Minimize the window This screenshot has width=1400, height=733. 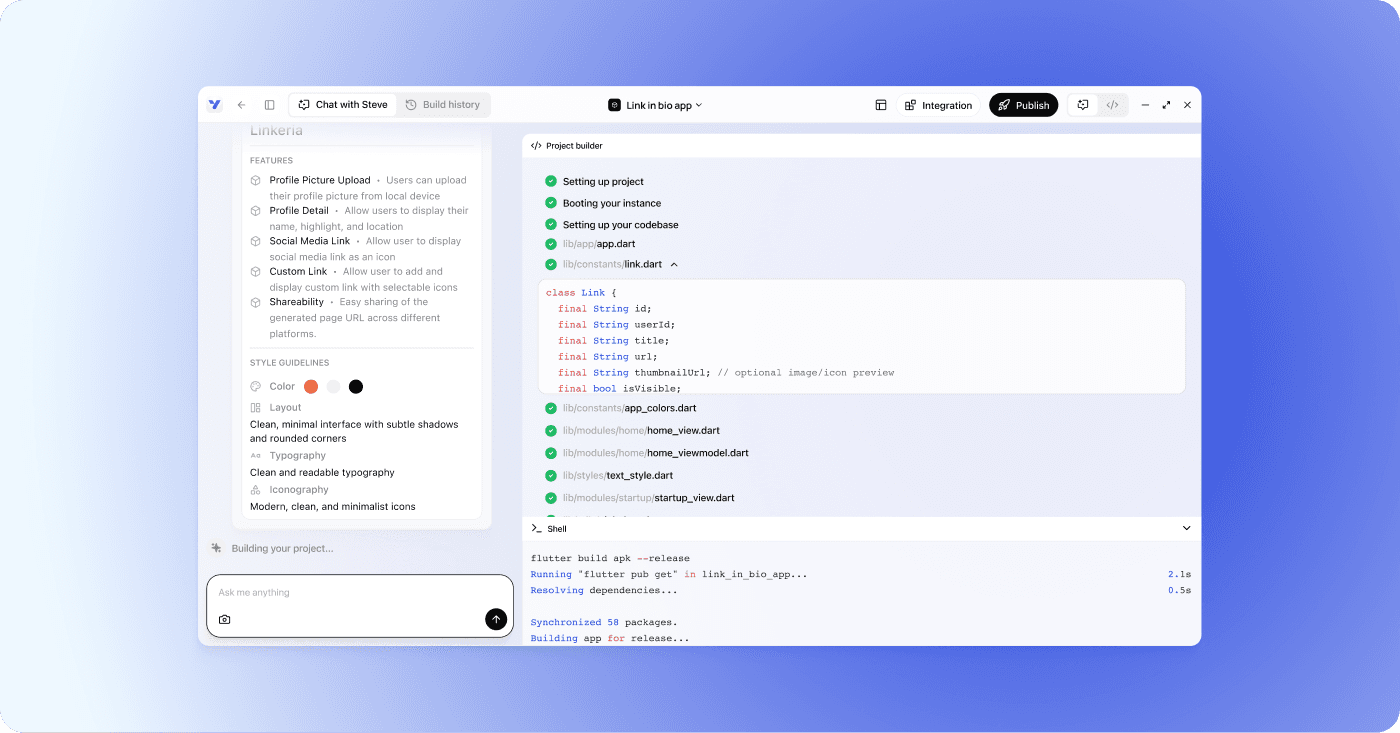[x=1145, y=105]
